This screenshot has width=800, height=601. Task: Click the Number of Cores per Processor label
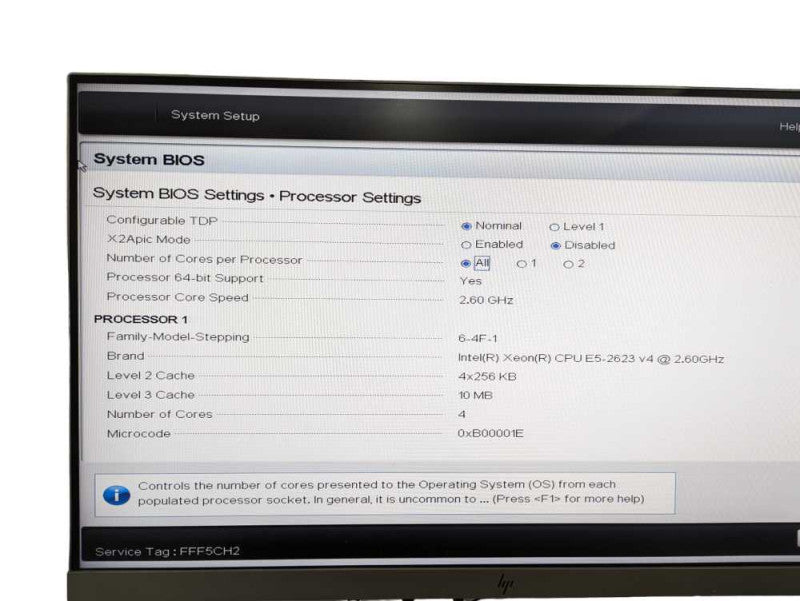tap(204, 259)
